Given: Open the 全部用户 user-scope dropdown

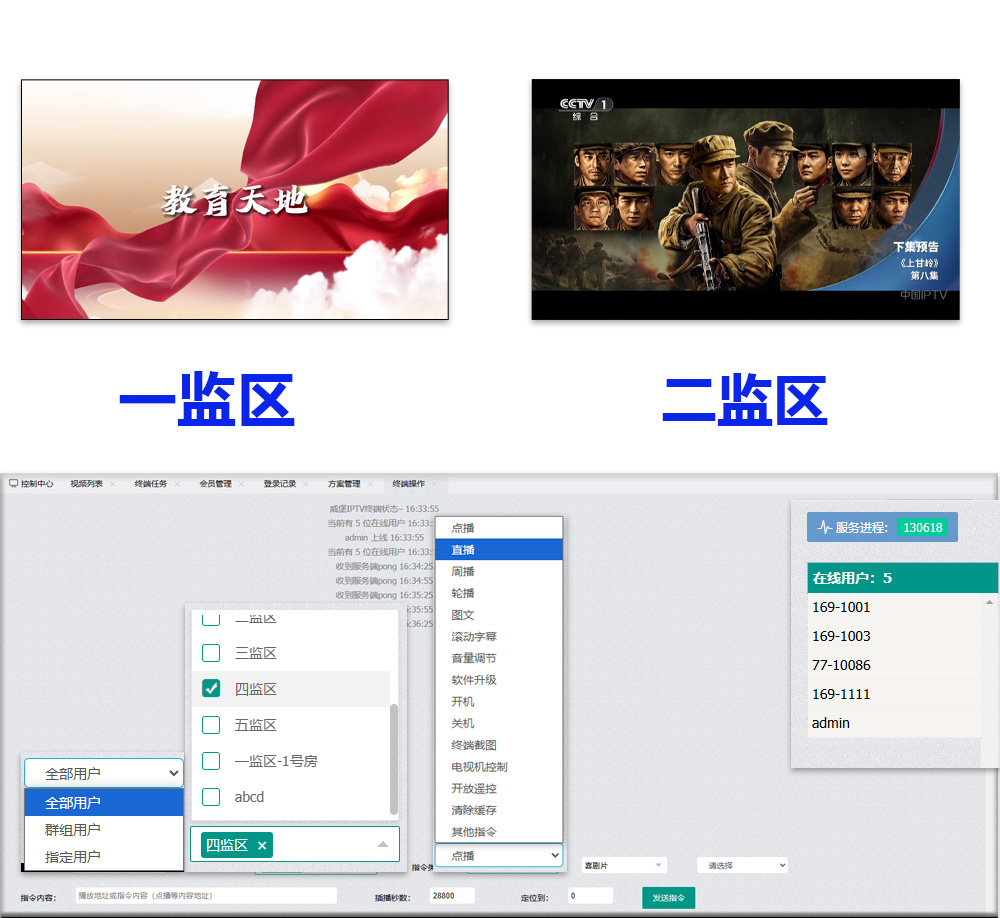Looking at the screenshot, I should [103, 773].
